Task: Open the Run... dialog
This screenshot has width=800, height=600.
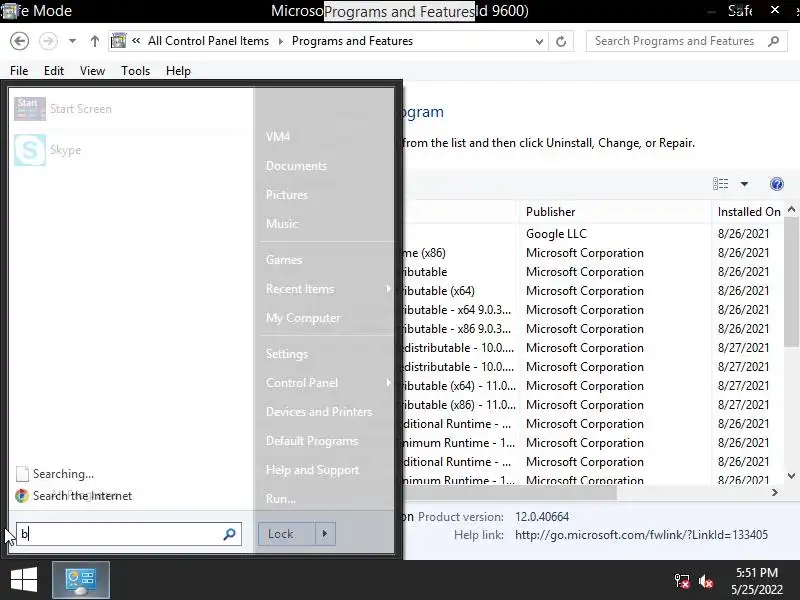Action: [280, 499]
